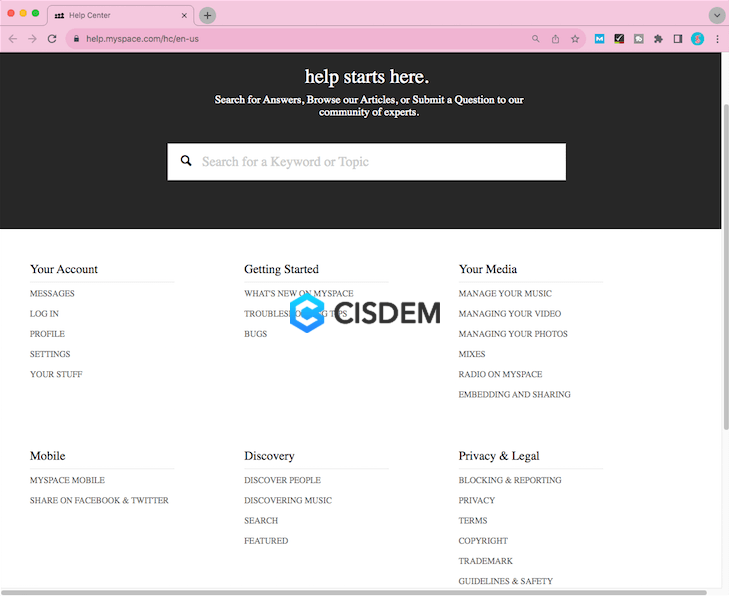Open the MESSAGES link
The height and width of the screenshot is (596, 729).
click(x=52, y=293)
